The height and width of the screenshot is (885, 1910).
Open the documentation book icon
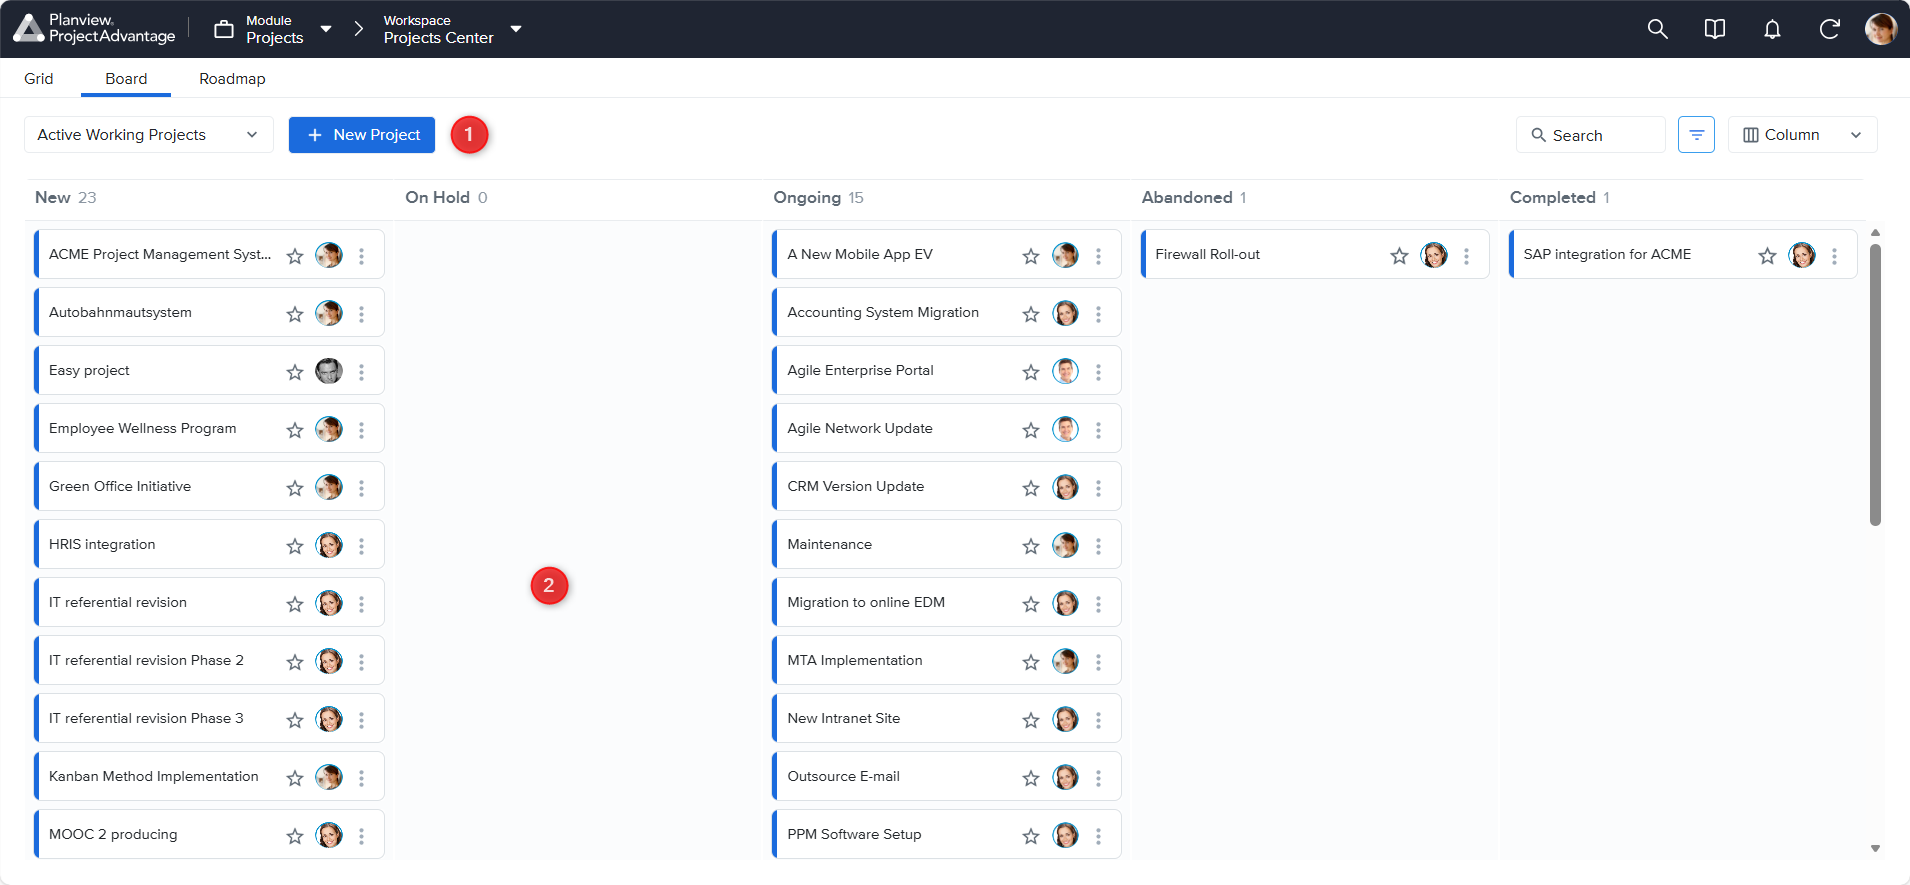pos(1714,29)
